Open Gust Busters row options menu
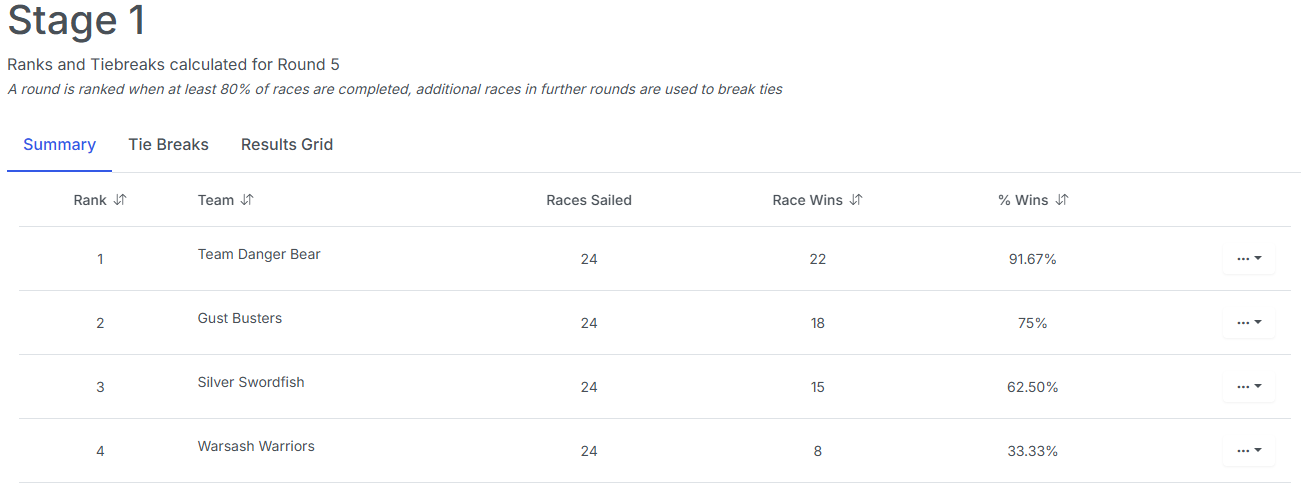This screenshot has height=484, width=1301. [x=1248, y=323]
